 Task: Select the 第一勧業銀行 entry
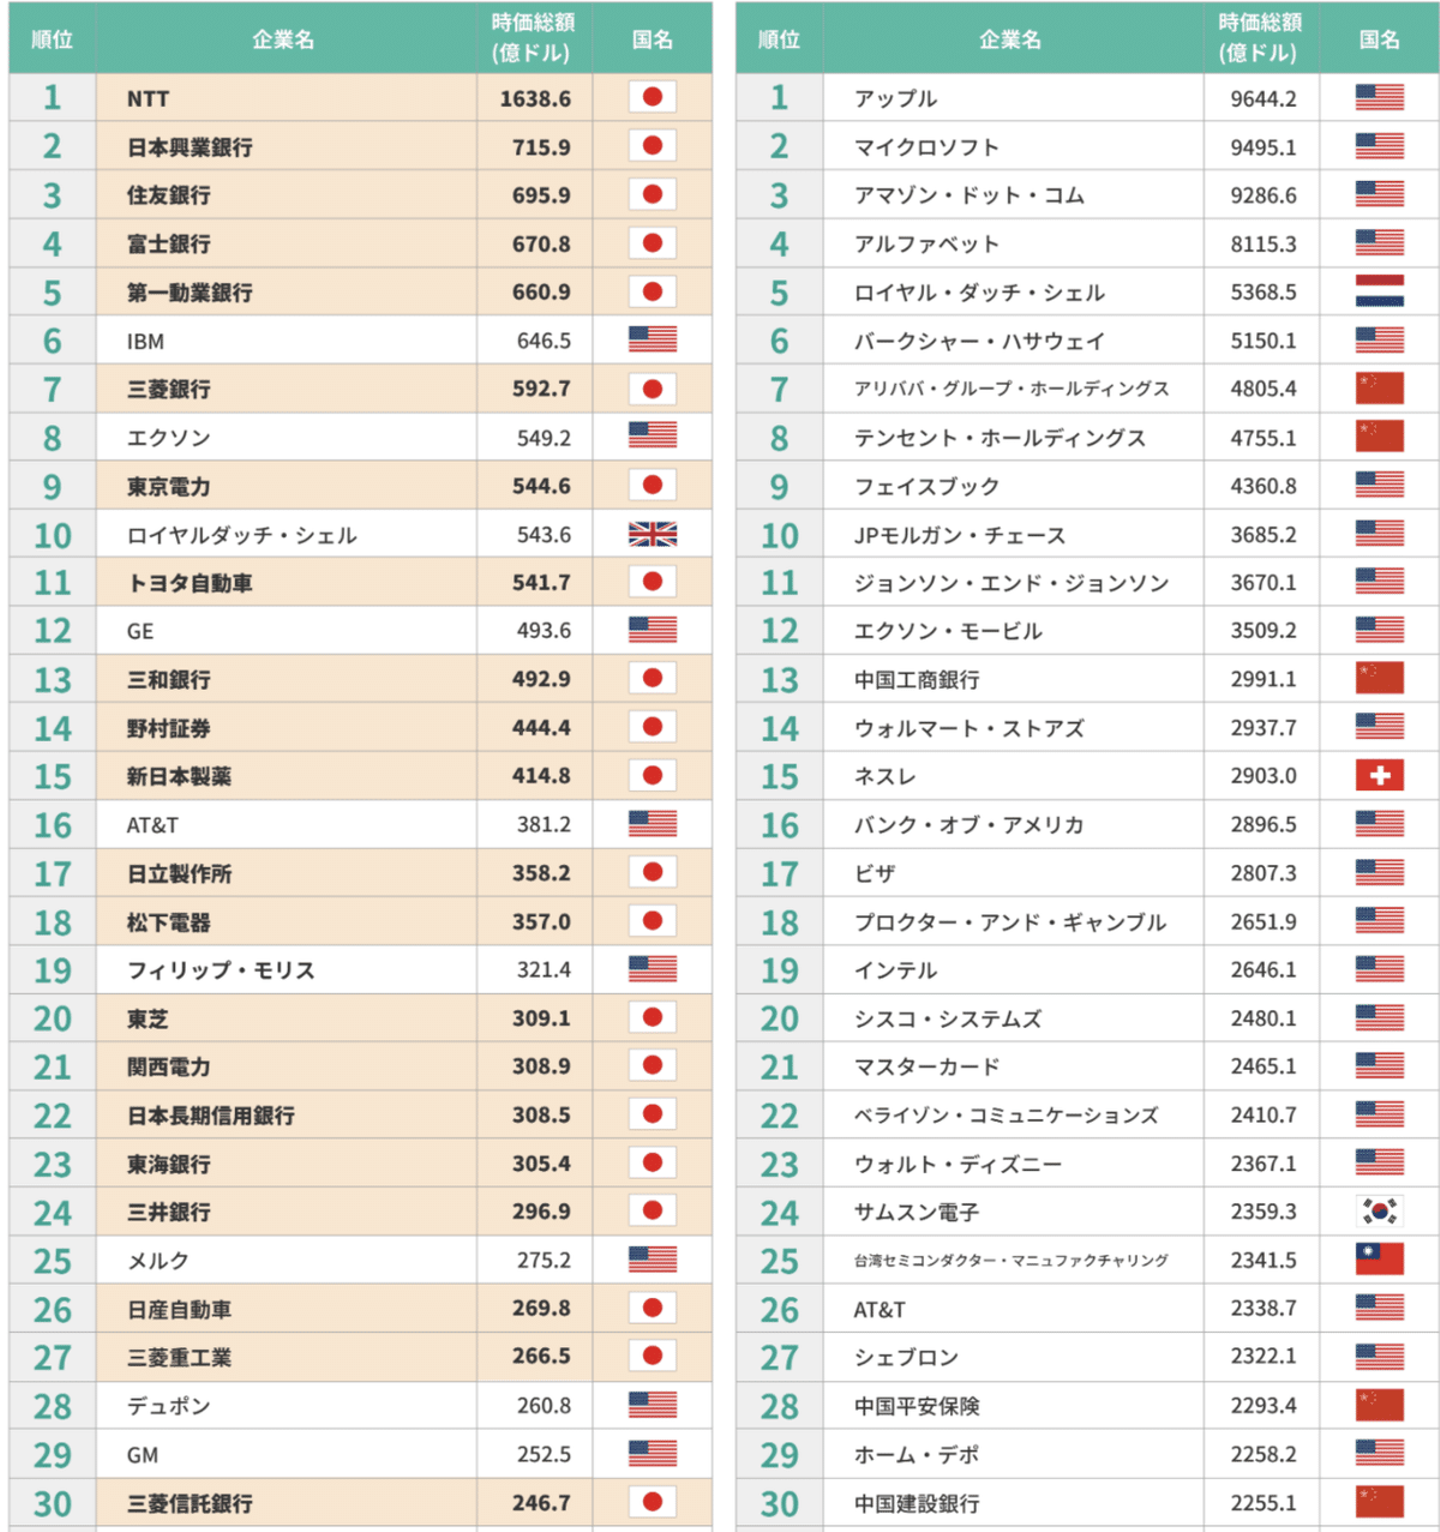(x=190, y=292)
